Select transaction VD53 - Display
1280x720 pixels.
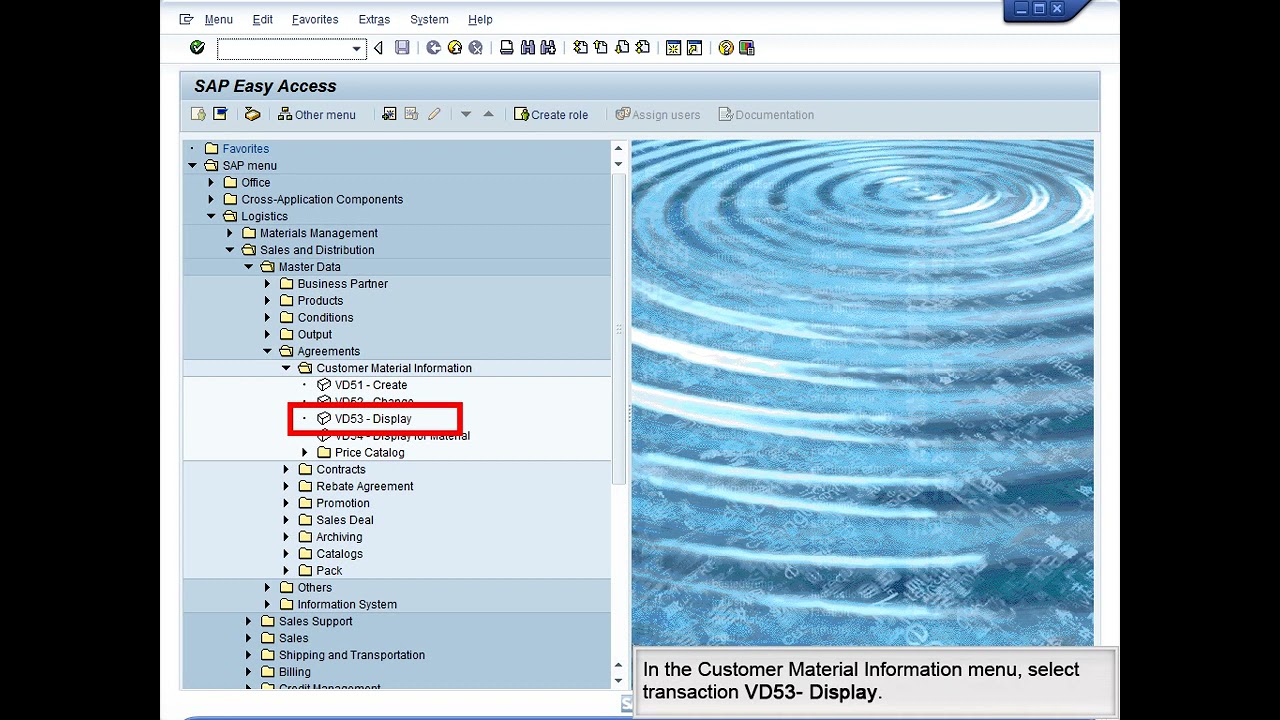point(373,419)
